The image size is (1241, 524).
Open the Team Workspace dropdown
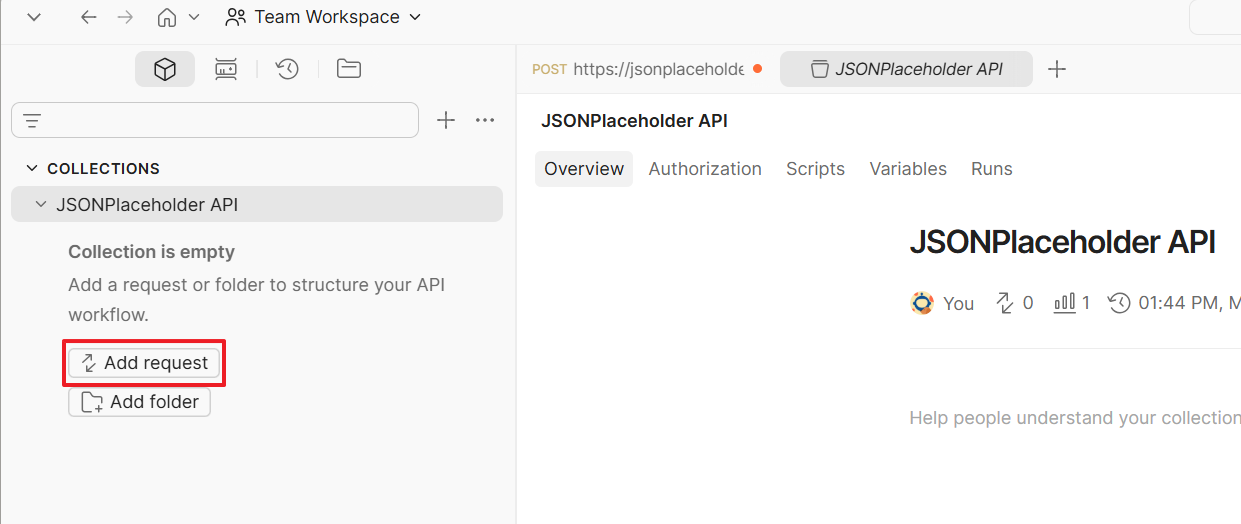[x=324, y=17]
